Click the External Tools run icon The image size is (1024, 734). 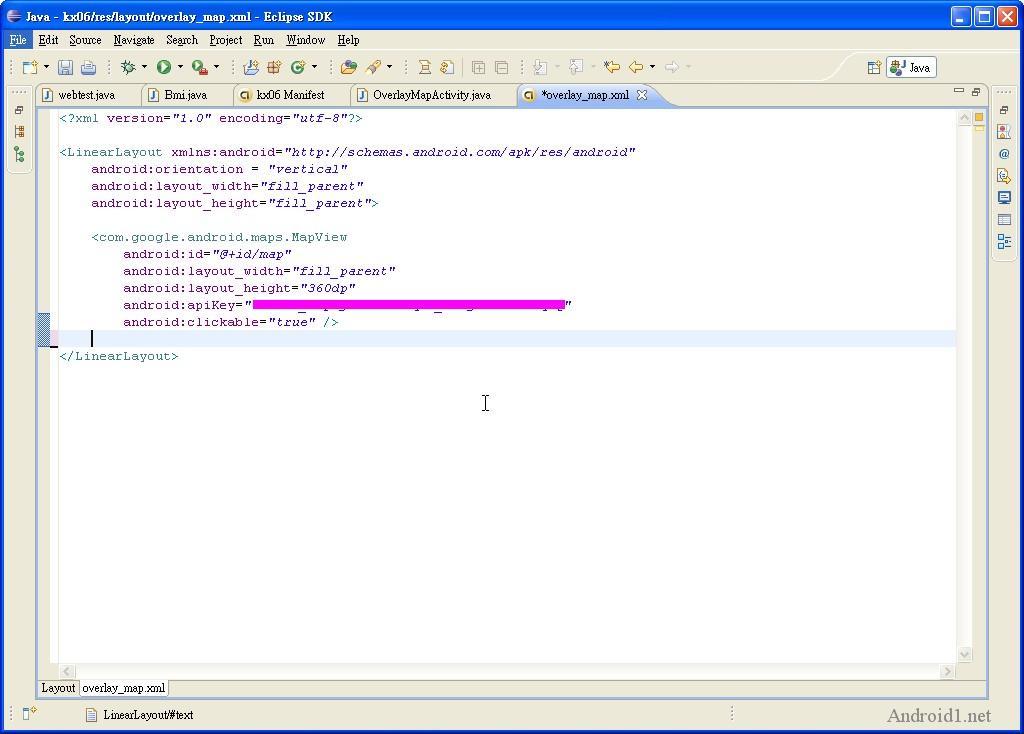coord(200,67)
